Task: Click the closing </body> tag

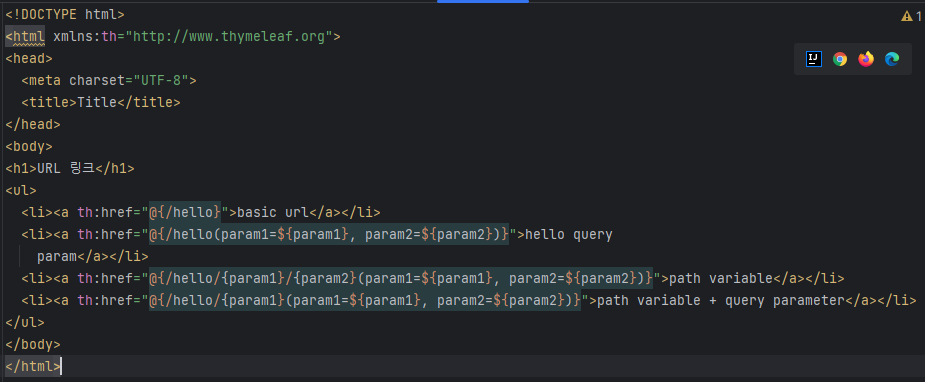Action: coord(33,344)
